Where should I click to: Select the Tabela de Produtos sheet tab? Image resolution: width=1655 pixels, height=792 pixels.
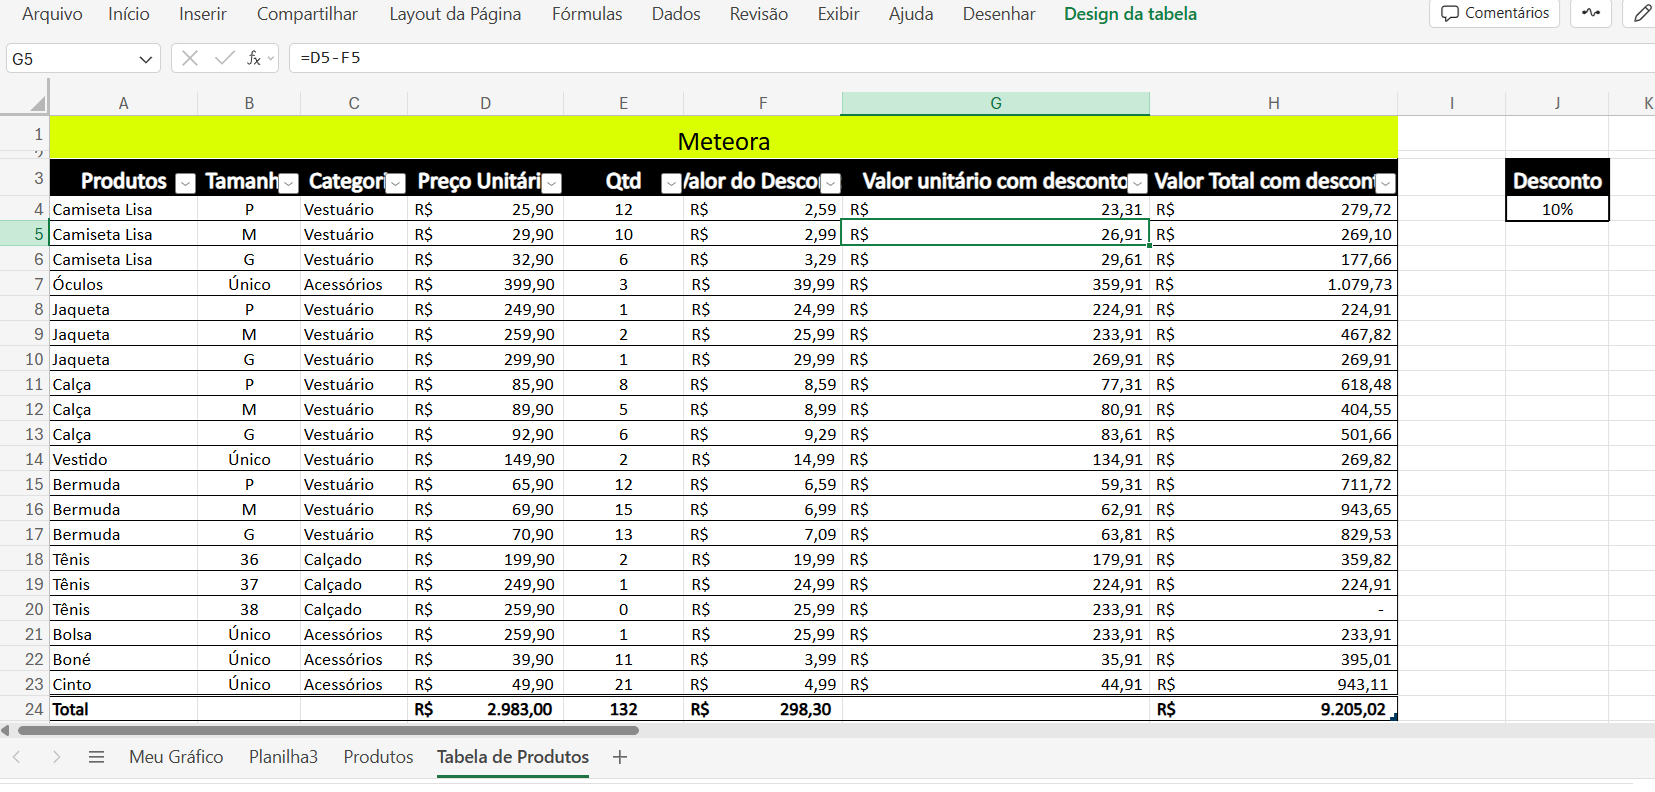513,757
